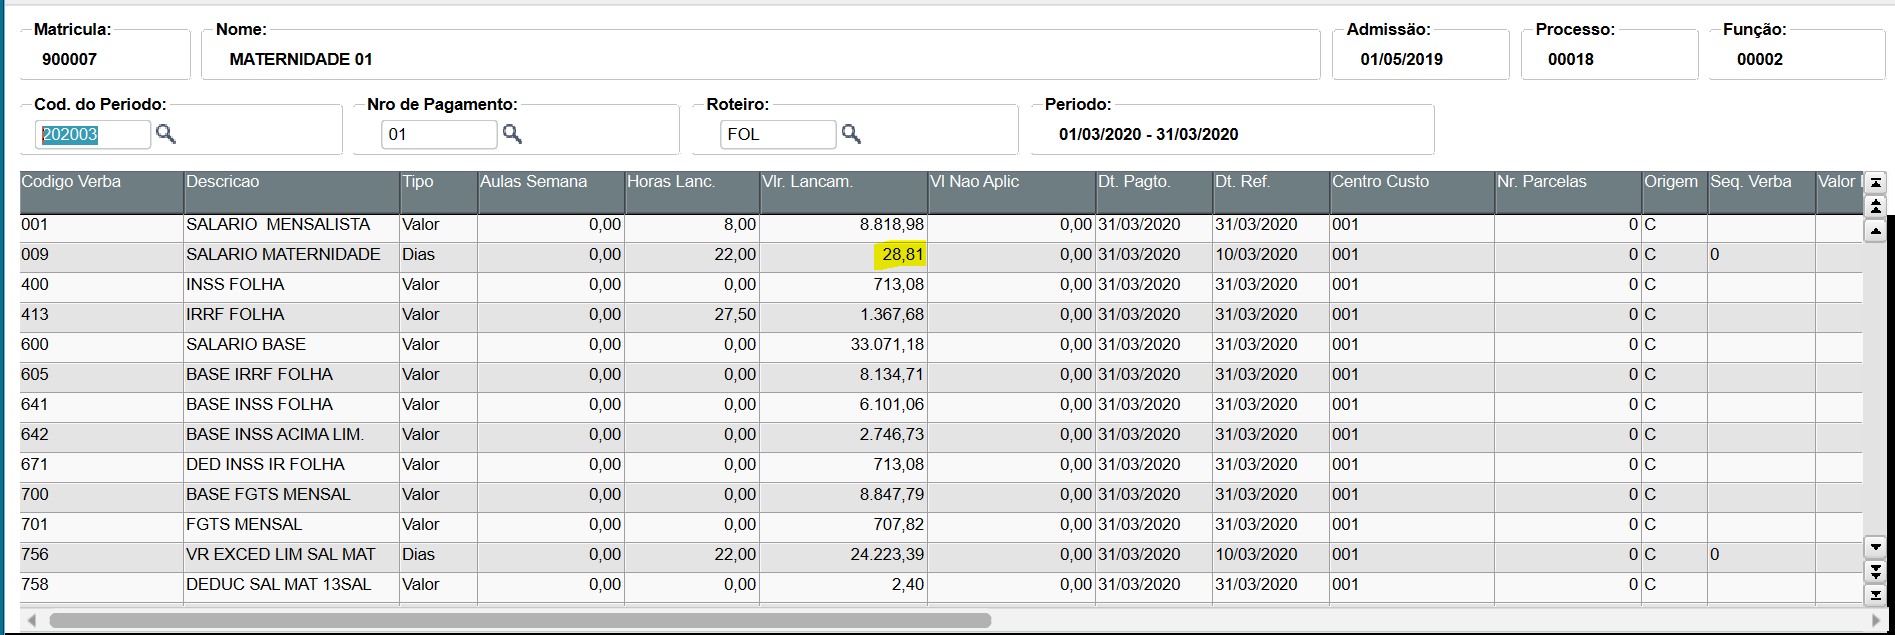Click the value 8.818,98
Screen dimensions: 1895x635
892,225
